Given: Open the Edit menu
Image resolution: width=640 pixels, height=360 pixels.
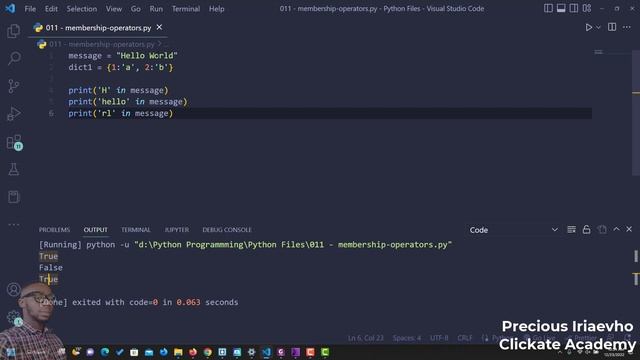Looking at the screenshot, I should [x=51, y=9].
